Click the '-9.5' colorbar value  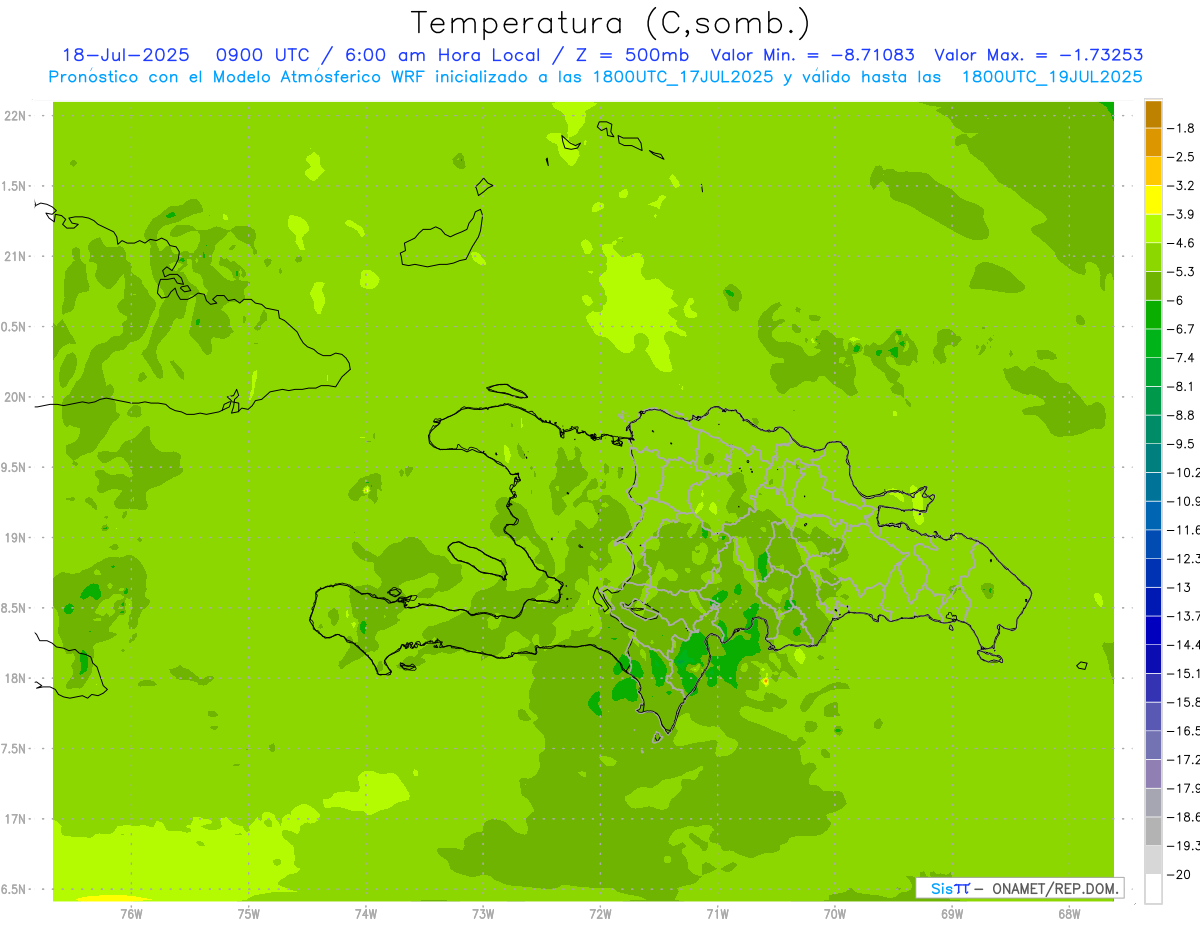(1182, 444)
